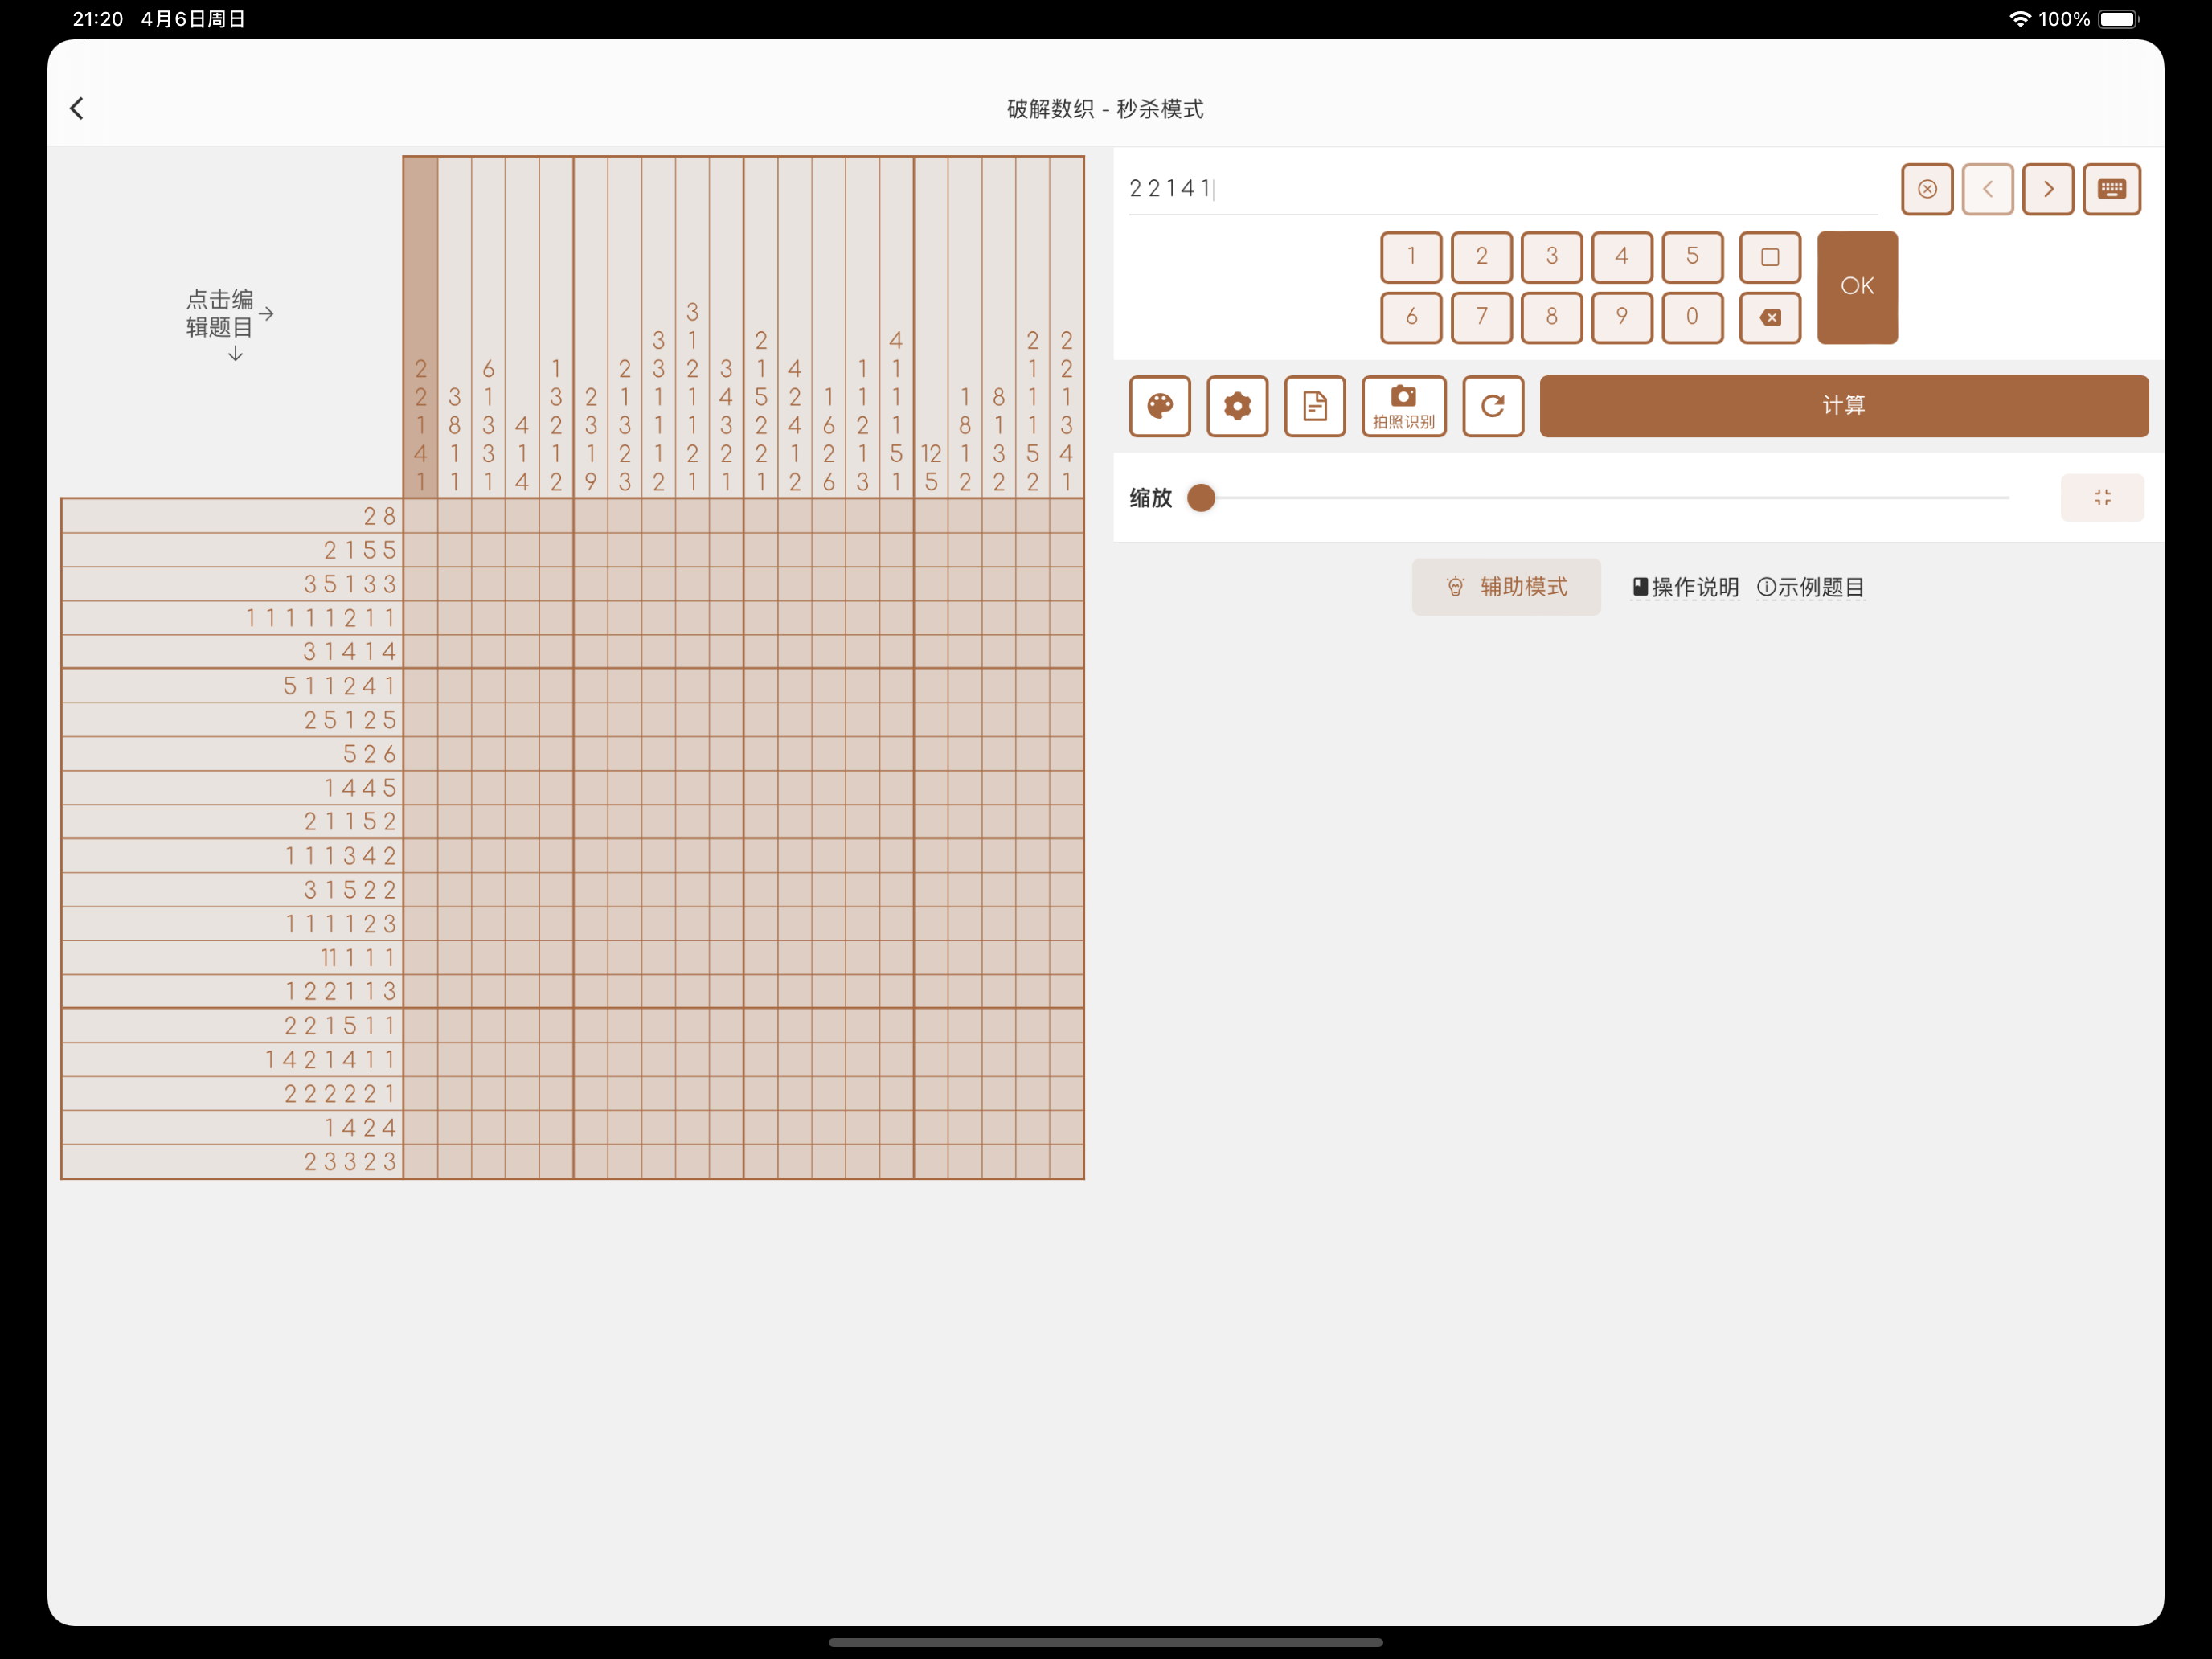Tap the photo recognition camera button
Viewport: 2212px width, 1659px height.
[x=1403, y=406]
